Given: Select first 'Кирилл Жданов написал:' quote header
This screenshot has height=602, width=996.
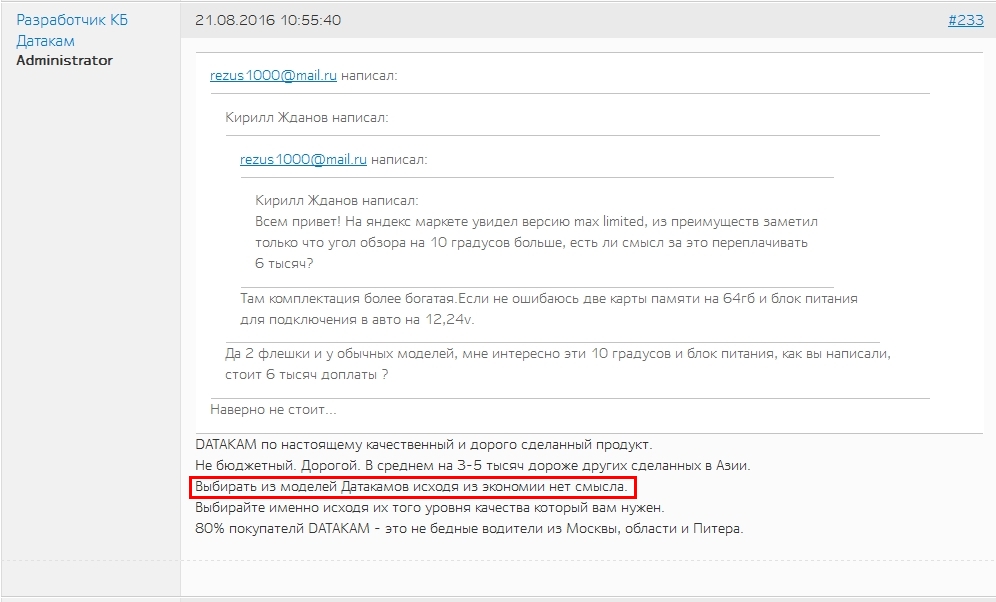Looking at the screenshot, I should pos(307,117).
